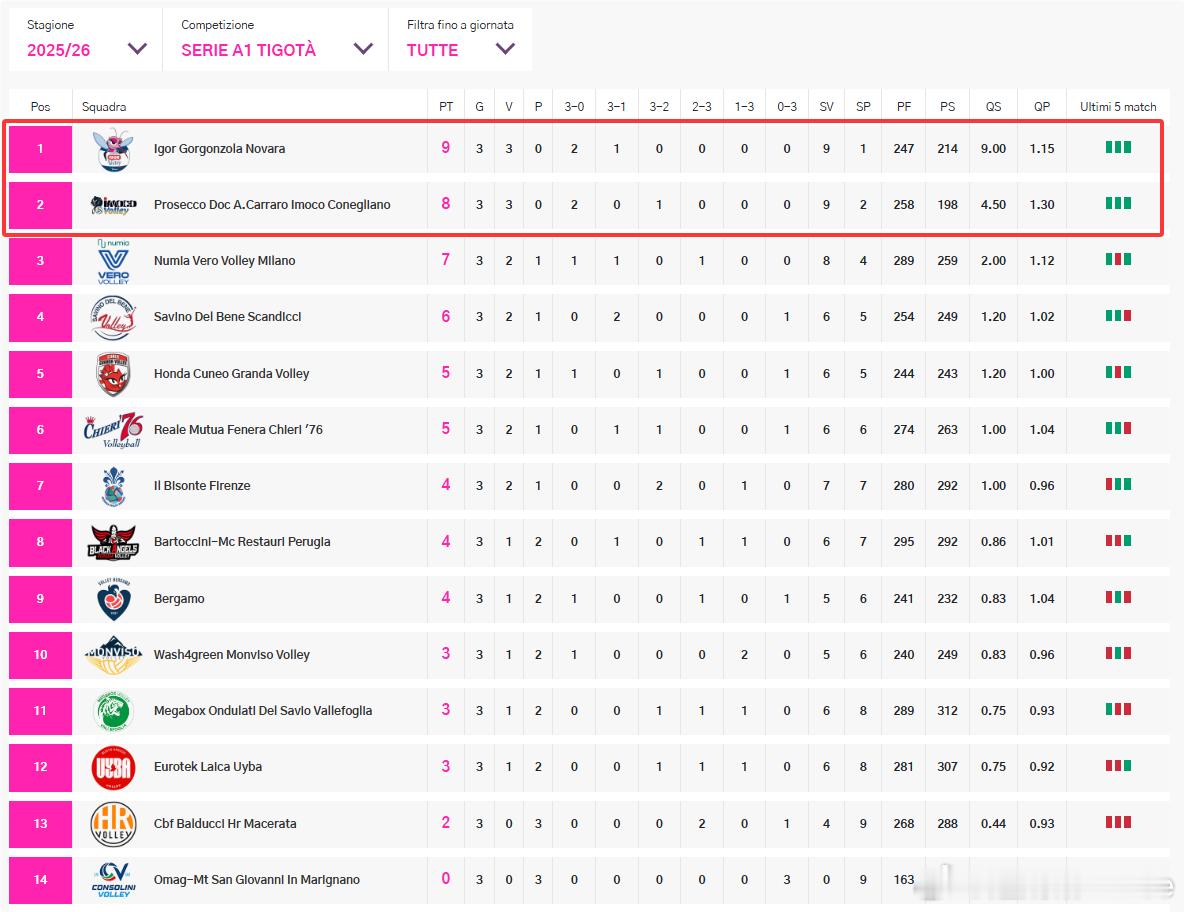1184x912 pixels.
Task: Click the Ultimi 5 match column header
Action: pos(1118,106)
